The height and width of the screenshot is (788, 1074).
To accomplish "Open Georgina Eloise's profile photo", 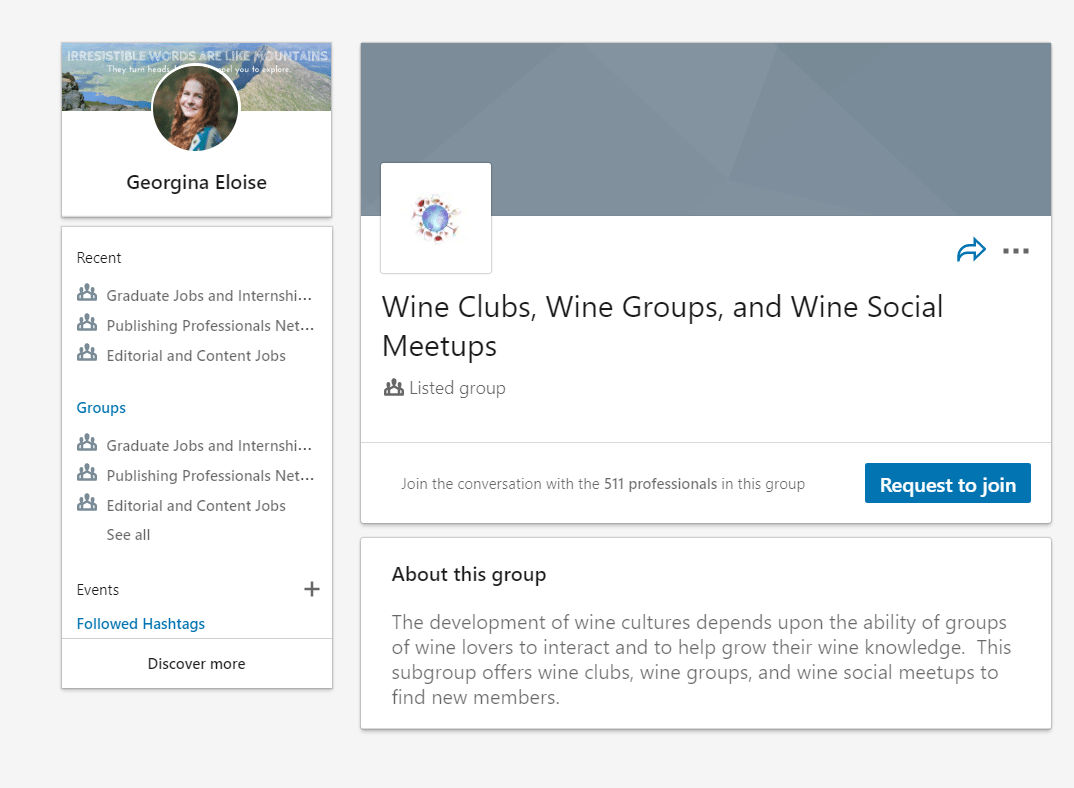I will (x=196, y=108).
